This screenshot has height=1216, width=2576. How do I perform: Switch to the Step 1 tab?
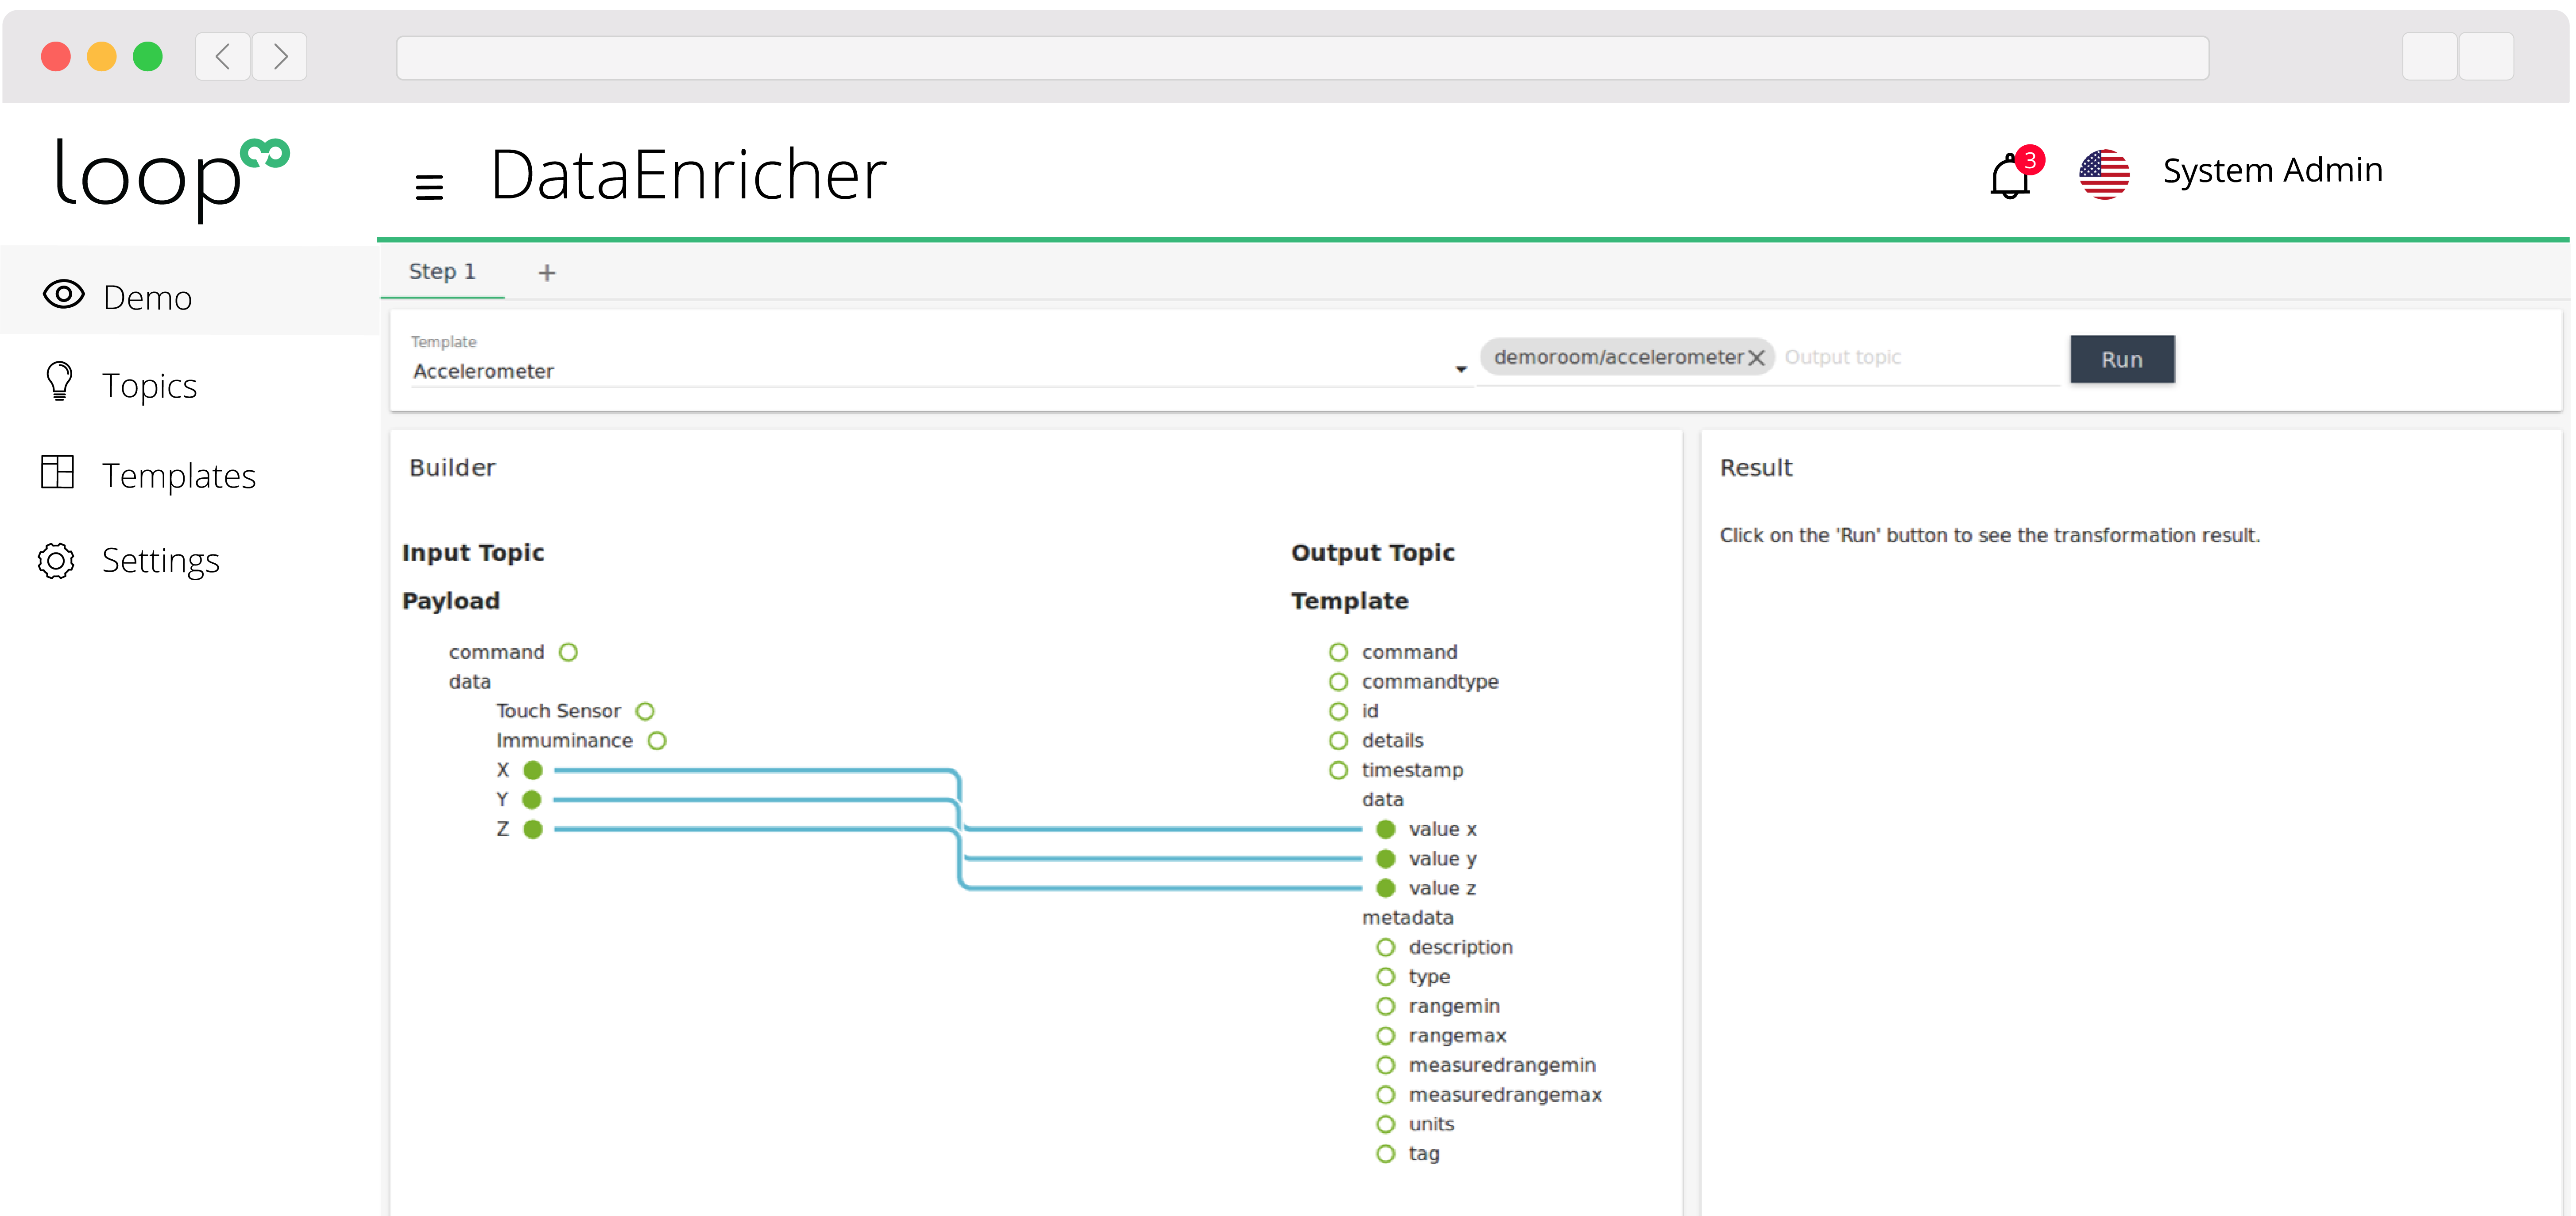[x=442, y=272]
